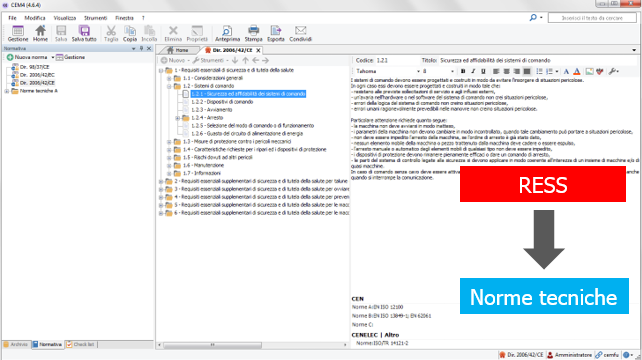Expand the 1.3 Misure di protezione node
The height and width of the screenshot is (360, 642).
[x=169, y=142]
